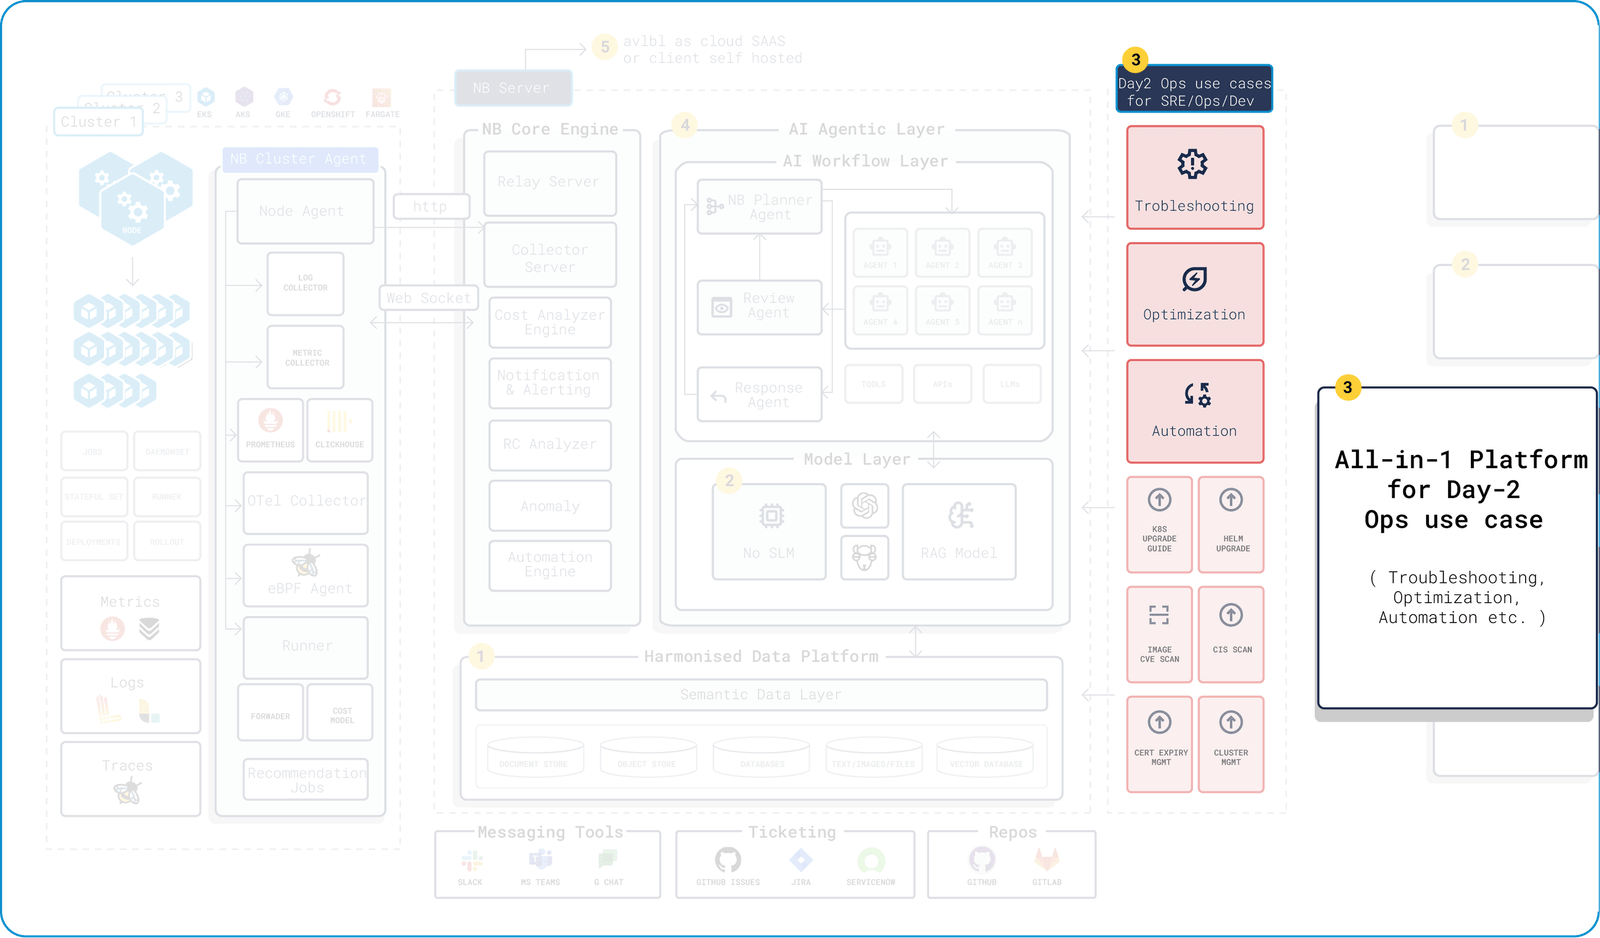Click the G Chat icon
This screenshot has height=938, width=1600.
pyautogui.click(x=607, y=859)
